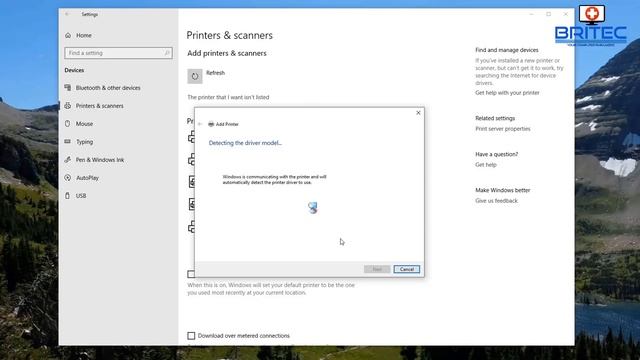640x360 pixels.
Task: Click Related settings heading
Action: [495, 118]
